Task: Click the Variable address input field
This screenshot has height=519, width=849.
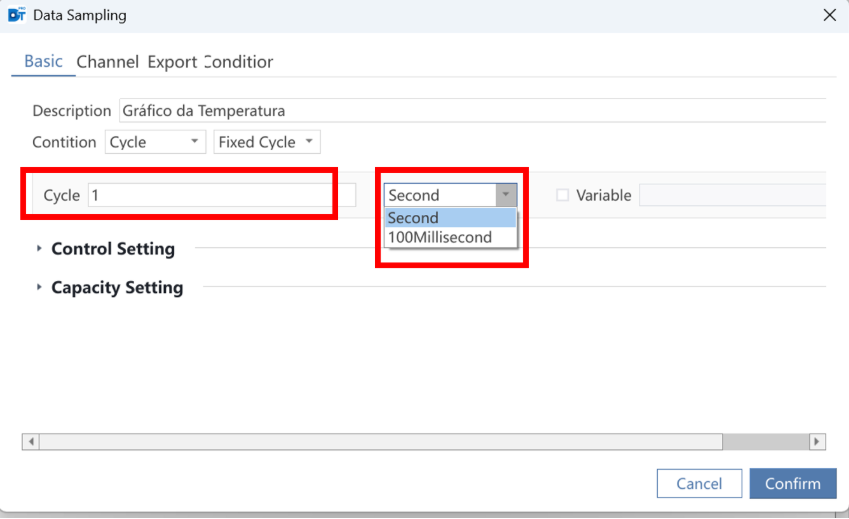Action: tap(733, 195)
